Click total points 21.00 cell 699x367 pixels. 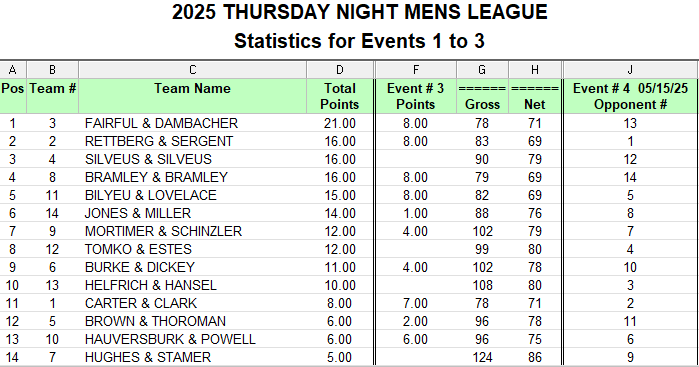pos(340,123)
